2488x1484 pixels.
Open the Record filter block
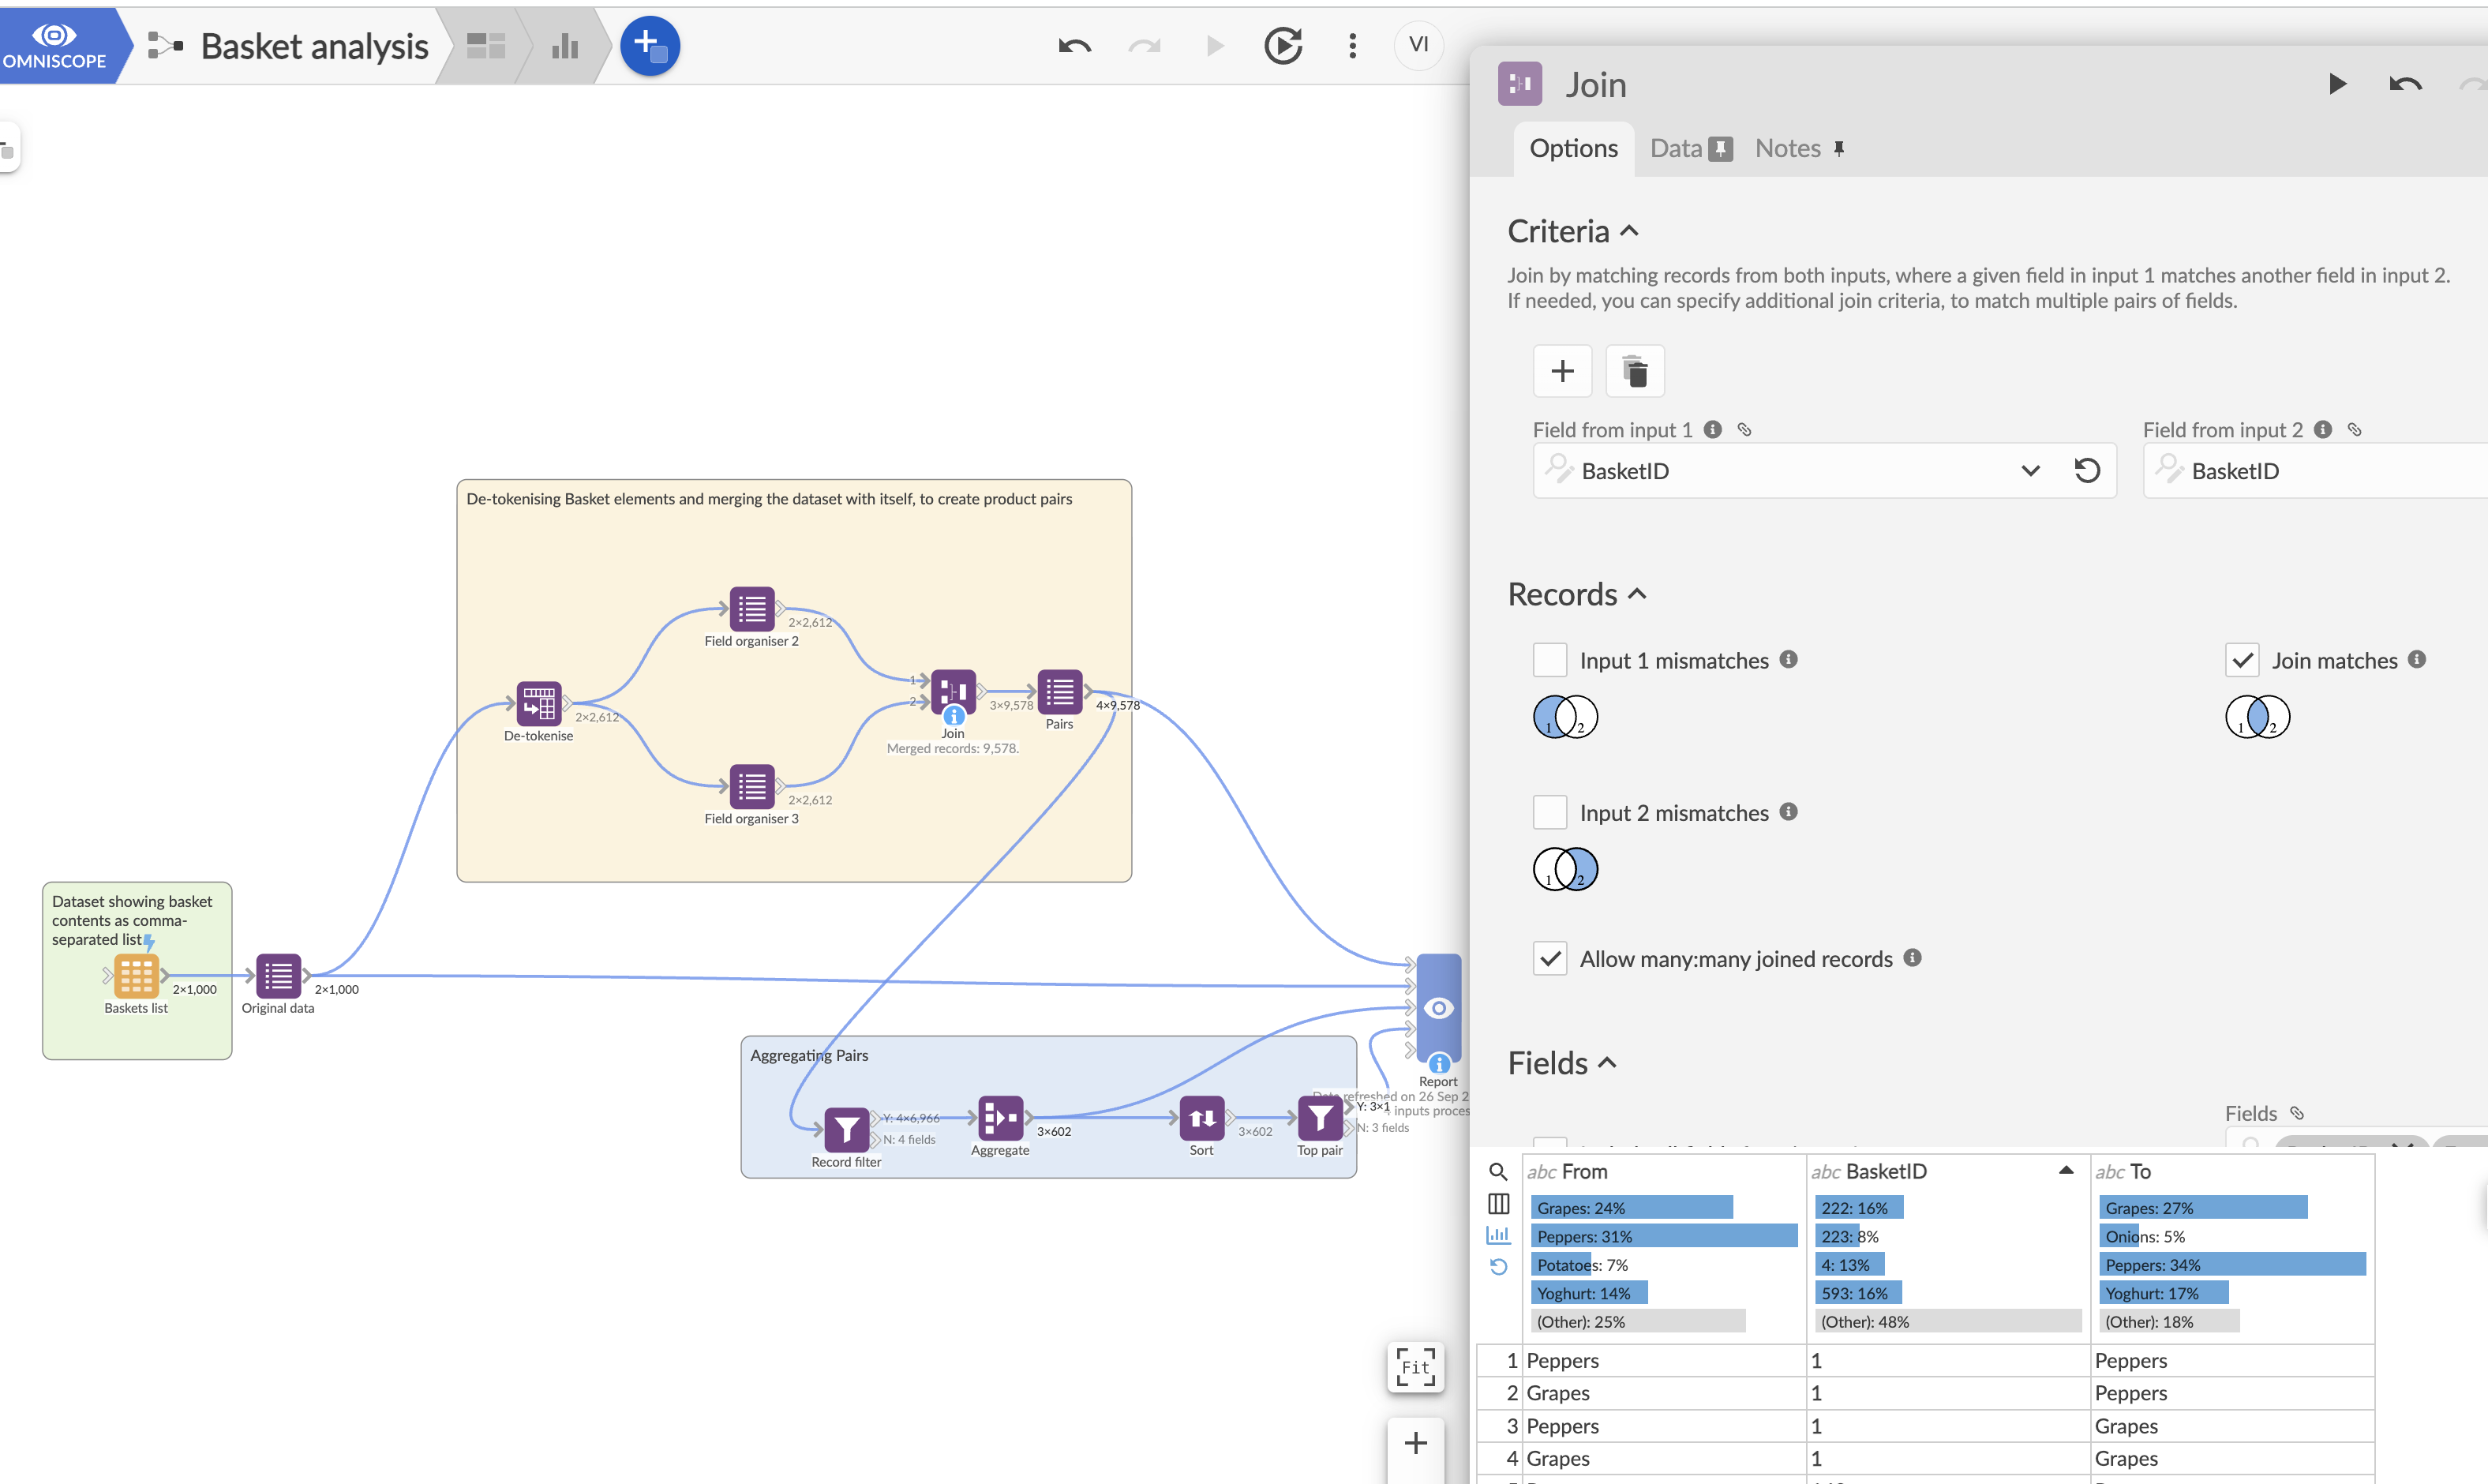(846, 1130)
